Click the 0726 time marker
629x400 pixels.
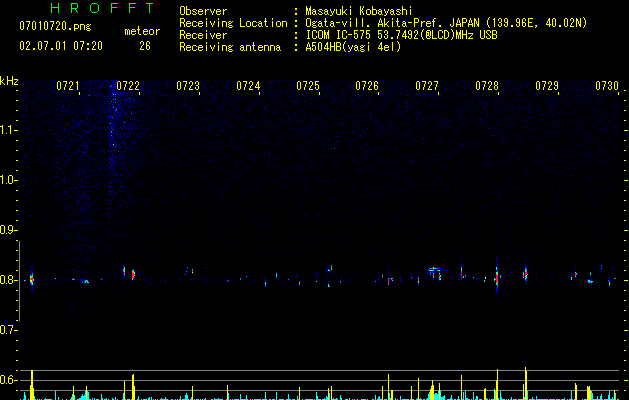(x=367, y=86)
